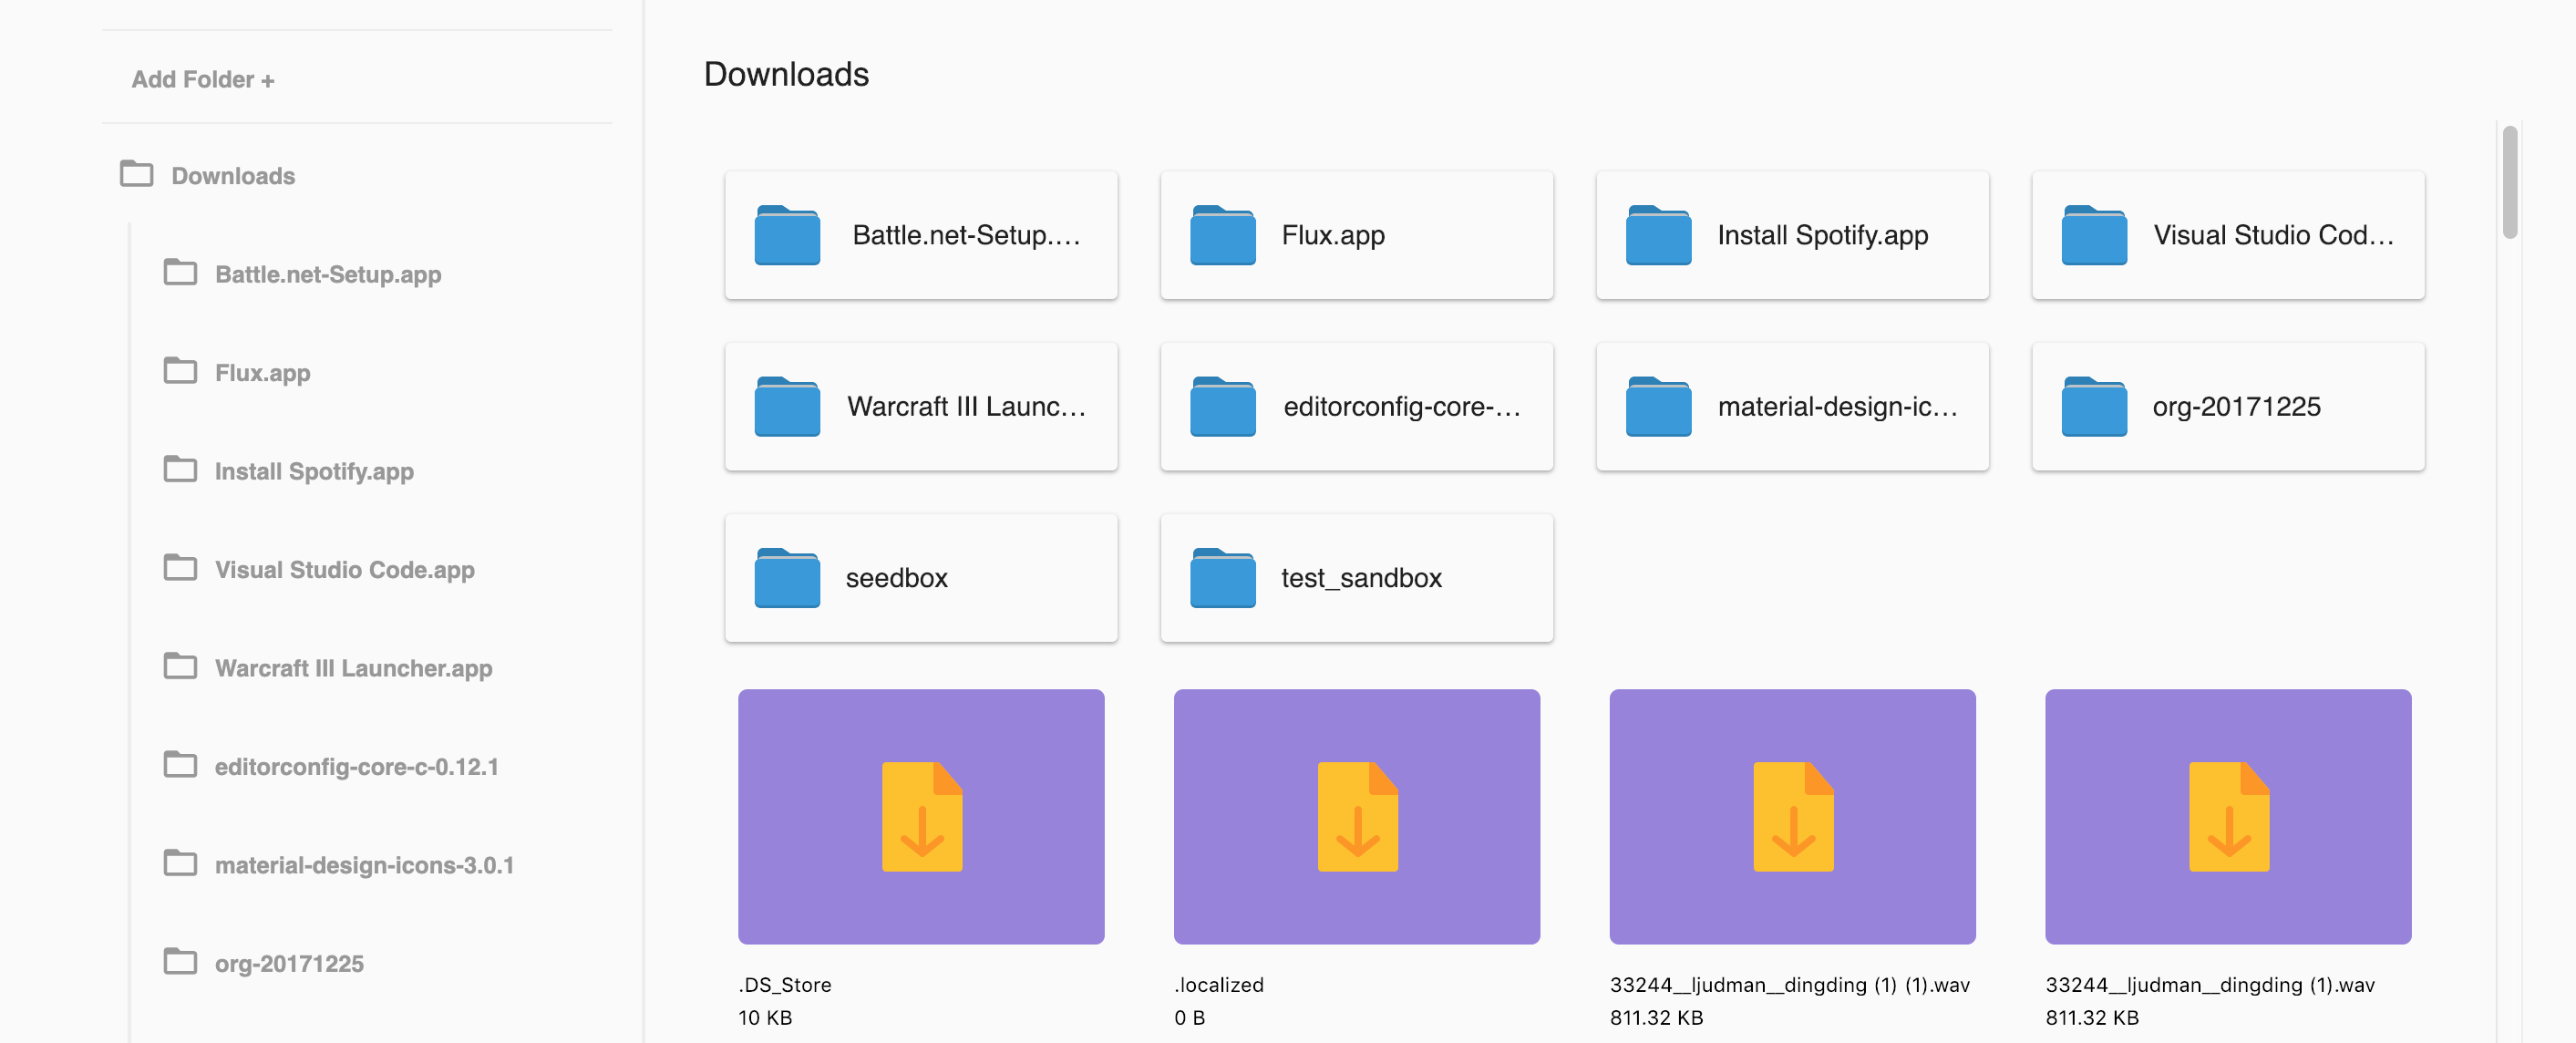
Task: Select Warcraft III Launcher.app sidebar item
Action: pos(352,668)
